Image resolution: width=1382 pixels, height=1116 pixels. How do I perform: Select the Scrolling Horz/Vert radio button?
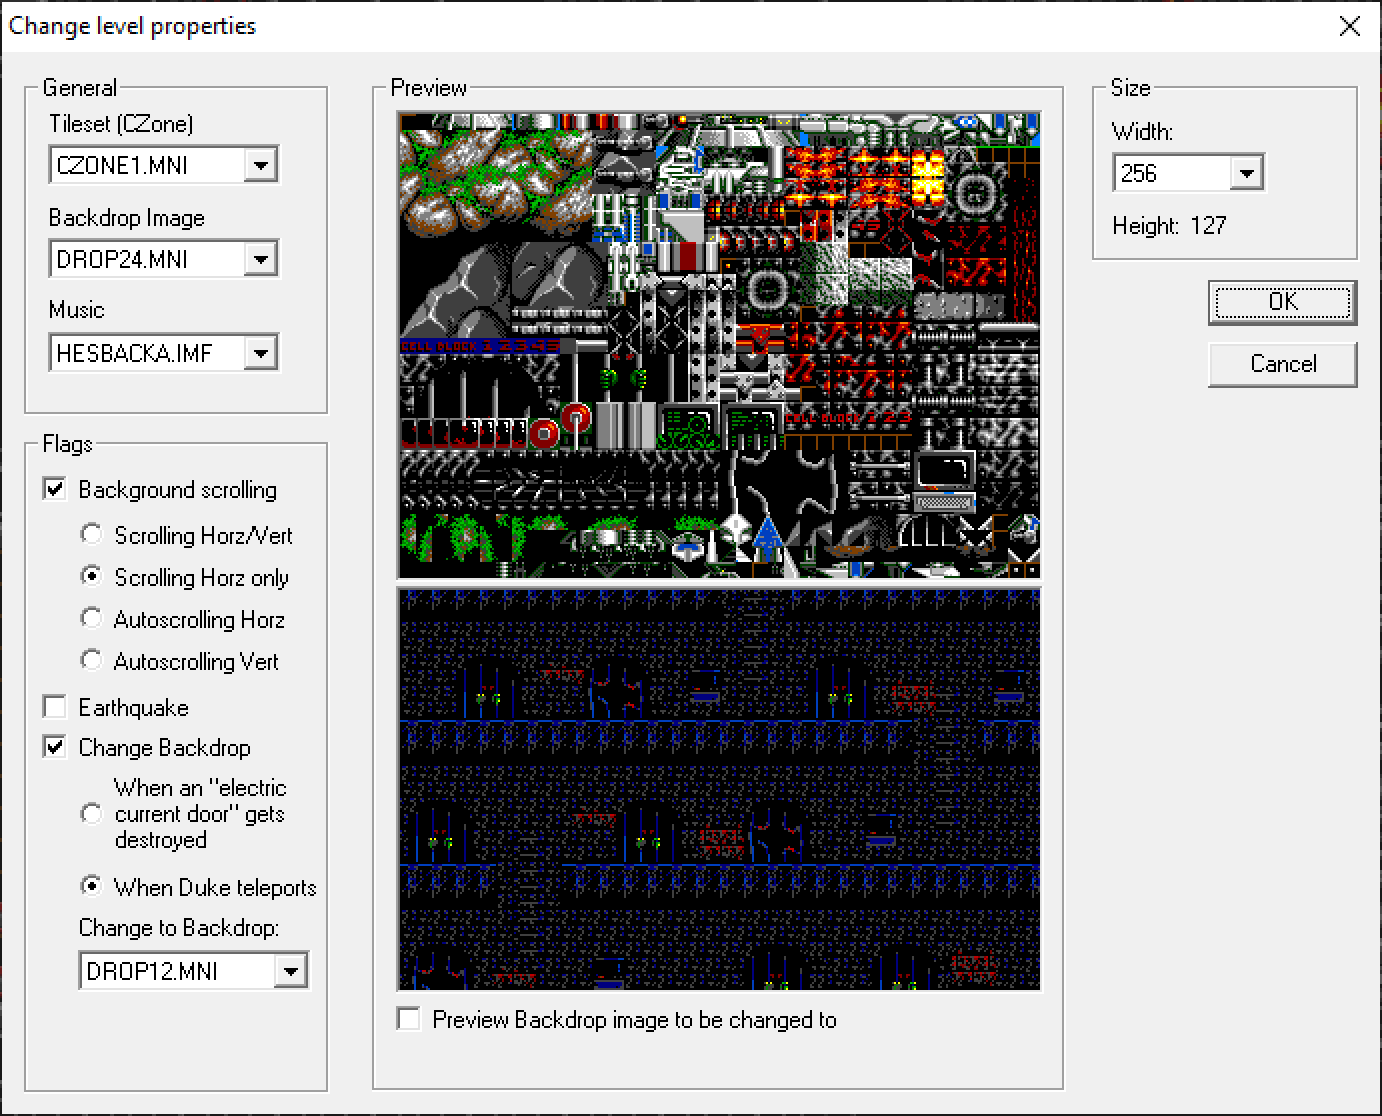point(91,534)
